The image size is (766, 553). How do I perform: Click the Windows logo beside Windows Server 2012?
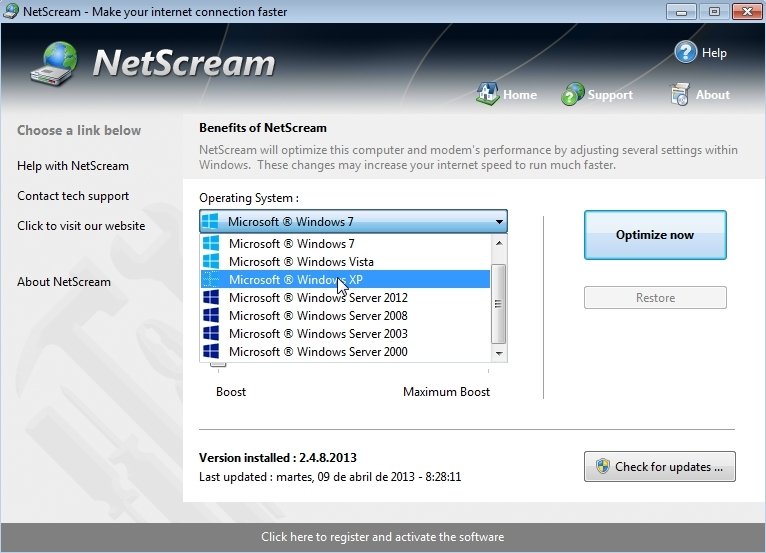[x=211, y=298]
